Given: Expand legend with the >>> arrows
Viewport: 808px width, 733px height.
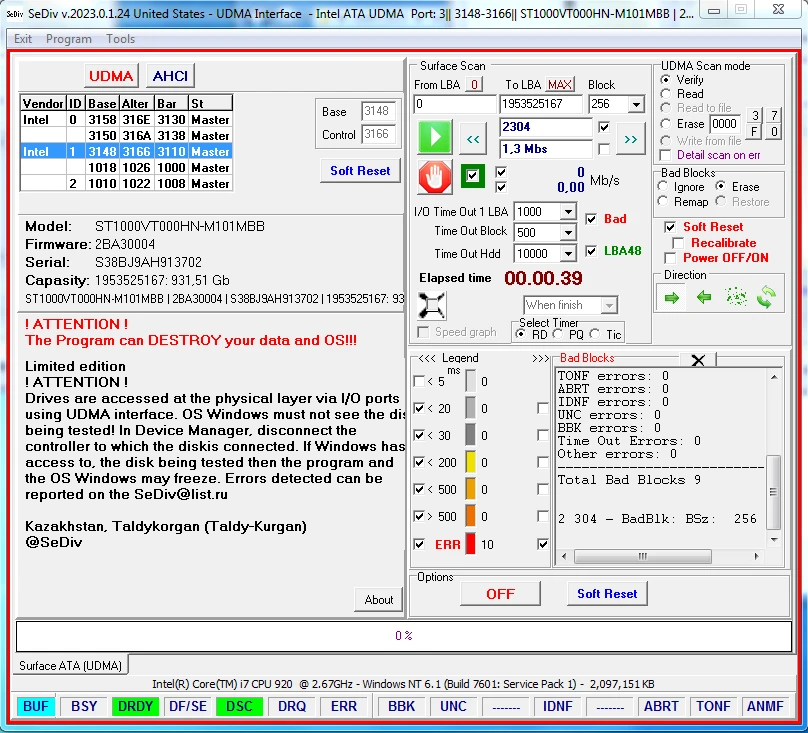Looking at the screenshot, I should 541,358.
